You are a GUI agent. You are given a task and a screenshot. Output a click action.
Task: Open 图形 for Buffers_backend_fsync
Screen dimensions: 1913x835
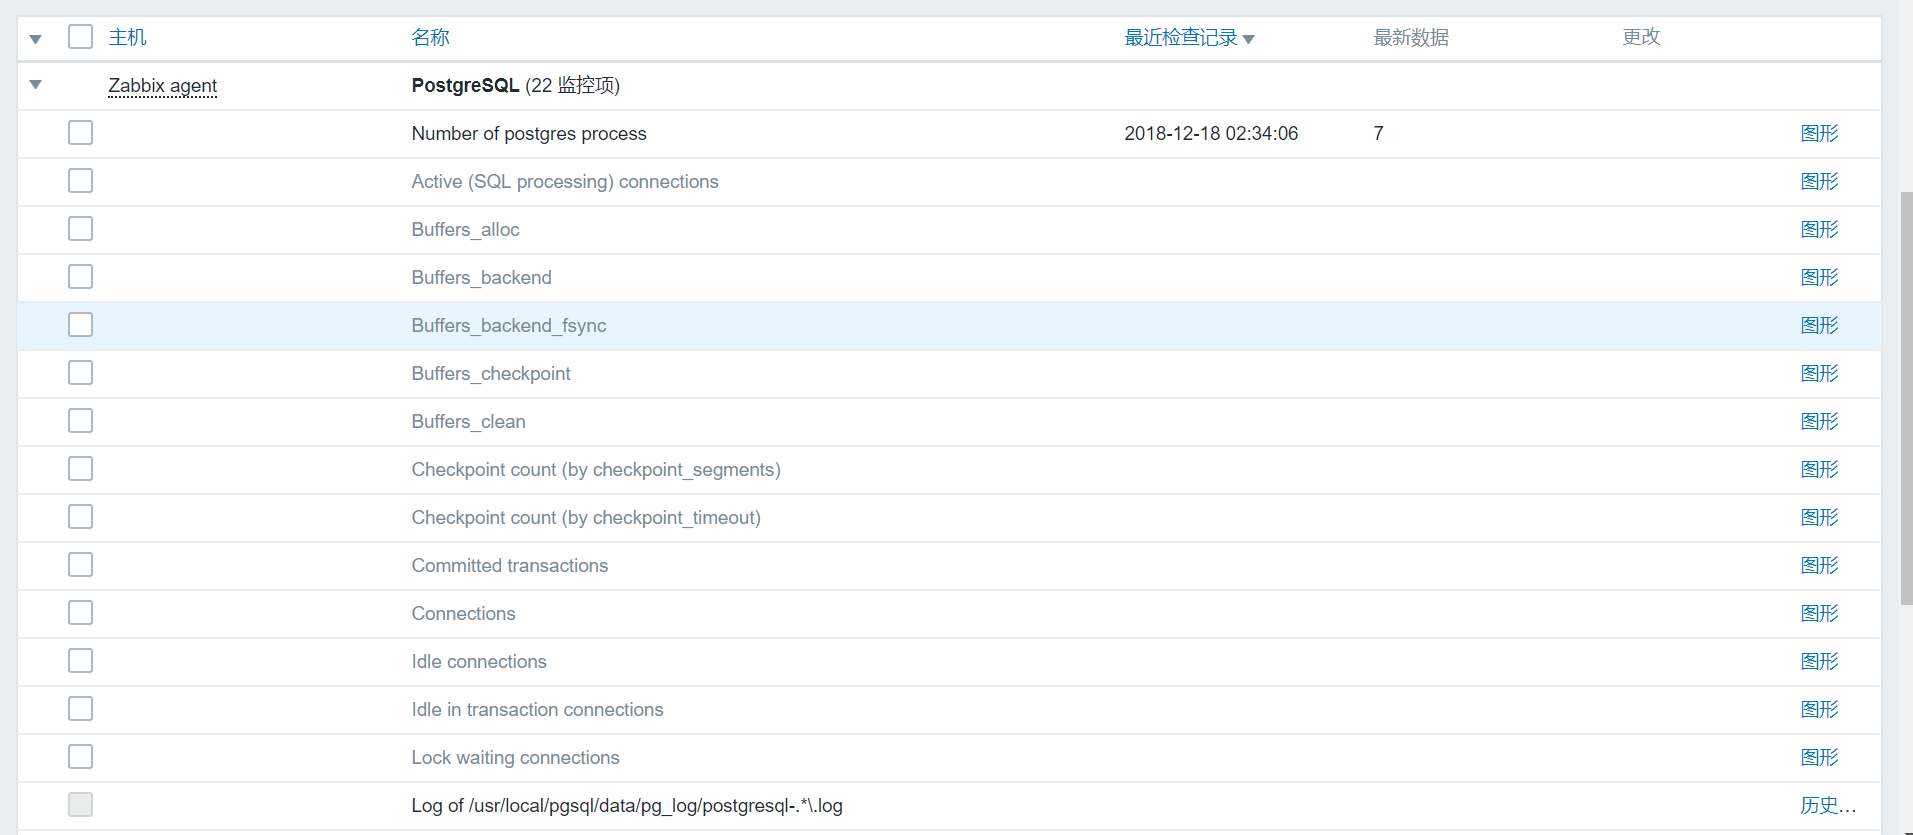(1819, 326)
